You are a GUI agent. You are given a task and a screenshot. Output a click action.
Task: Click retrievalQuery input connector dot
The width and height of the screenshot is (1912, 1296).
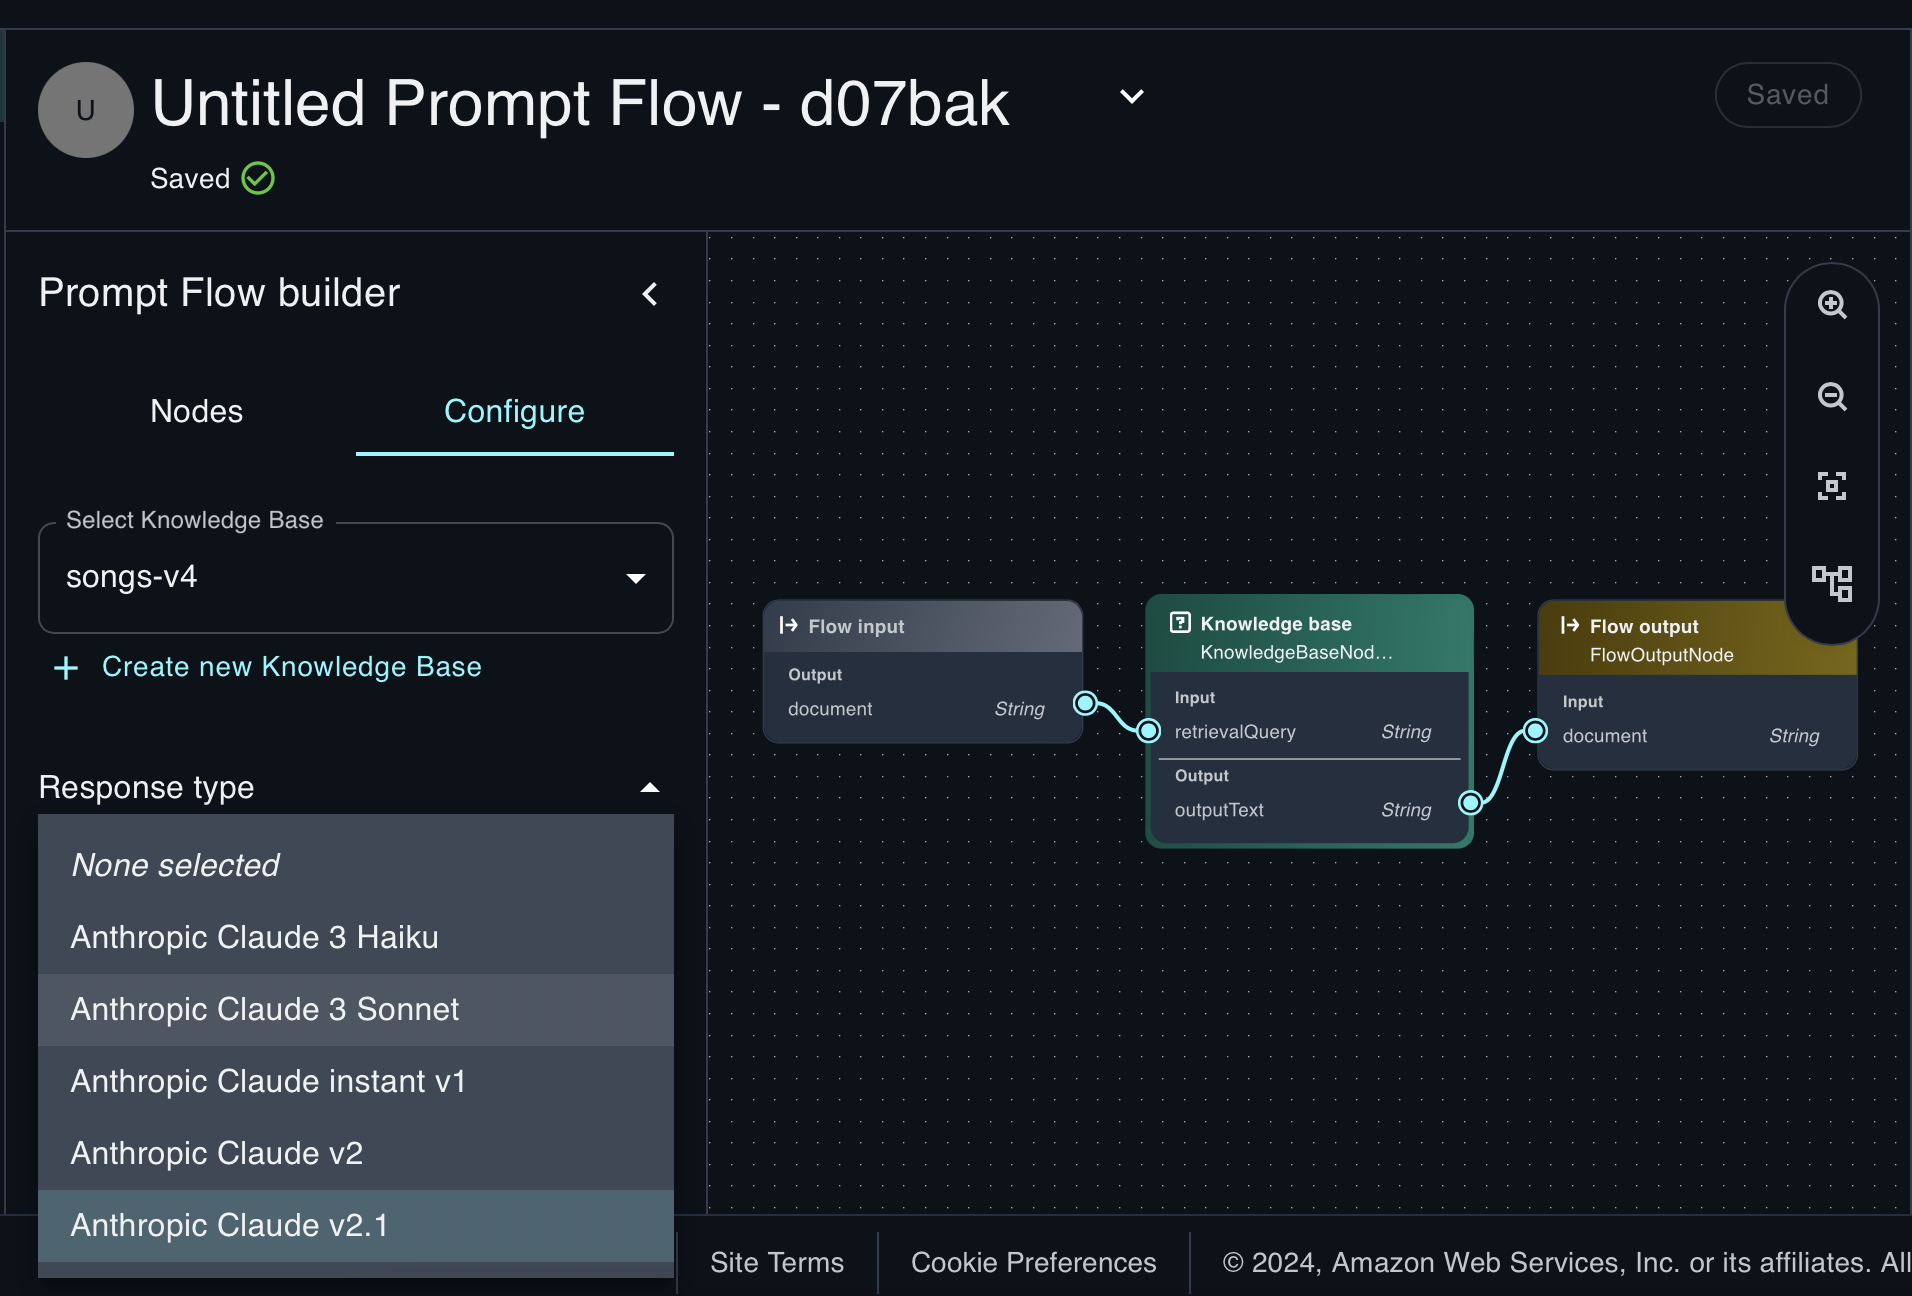(x=1149, y=731)
